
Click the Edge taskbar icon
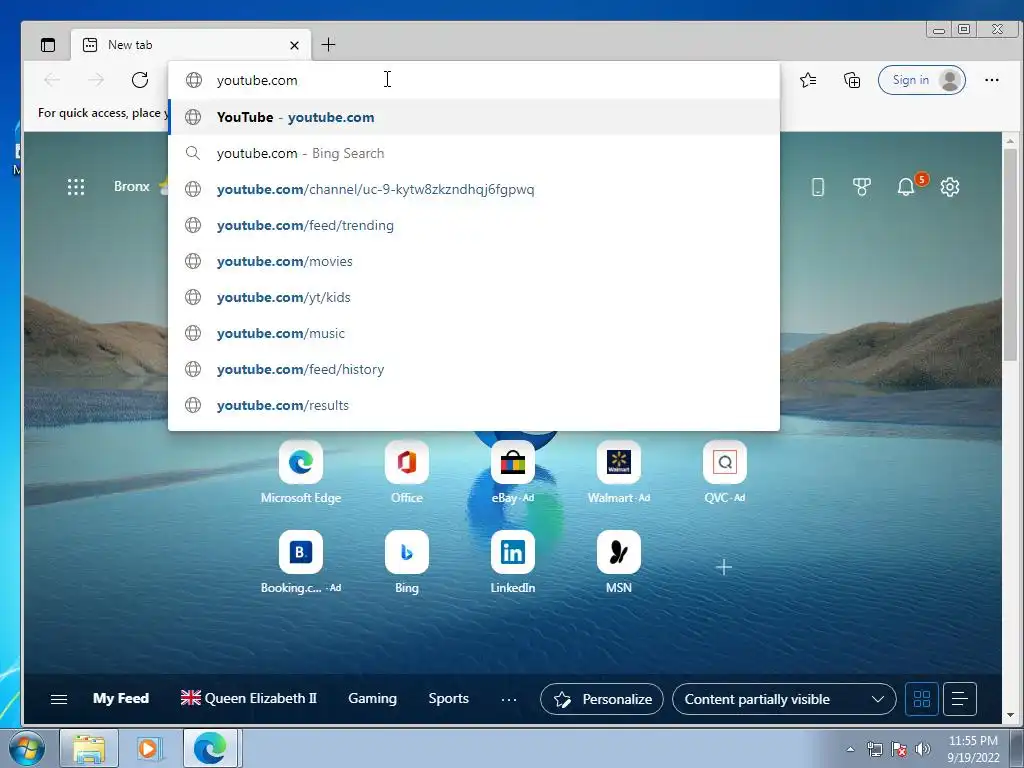coord(210,748)
